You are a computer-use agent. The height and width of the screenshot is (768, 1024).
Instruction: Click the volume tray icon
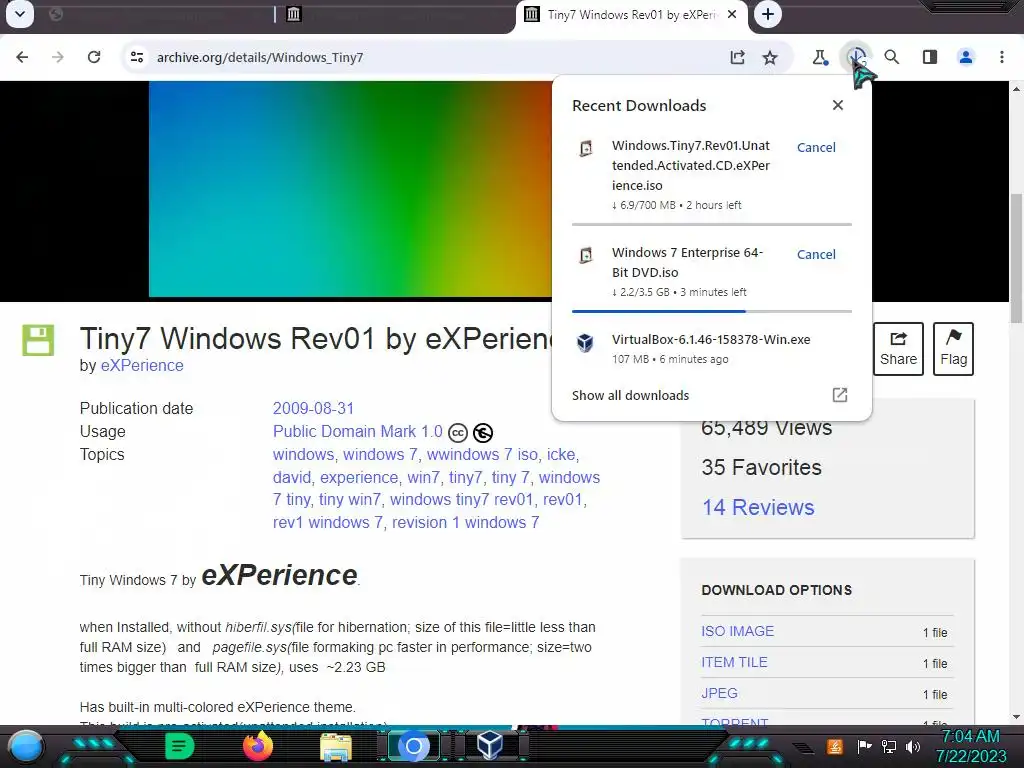[x=913, y=746]
